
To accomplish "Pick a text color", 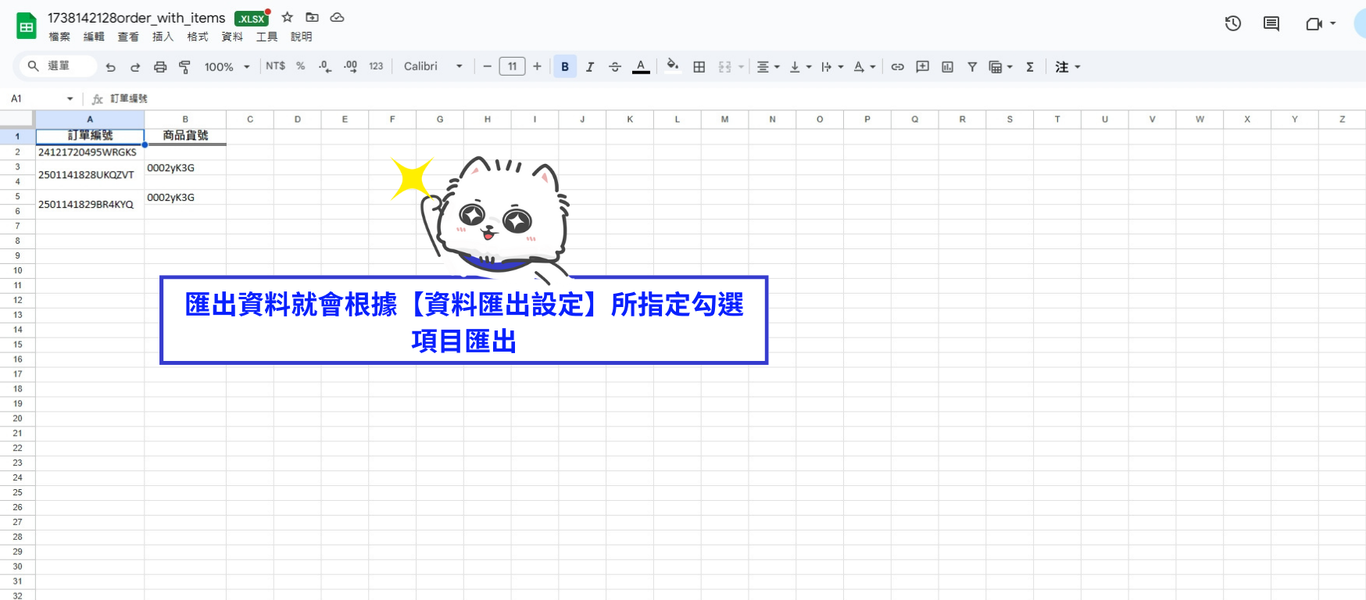I will [x=641, y=67].
